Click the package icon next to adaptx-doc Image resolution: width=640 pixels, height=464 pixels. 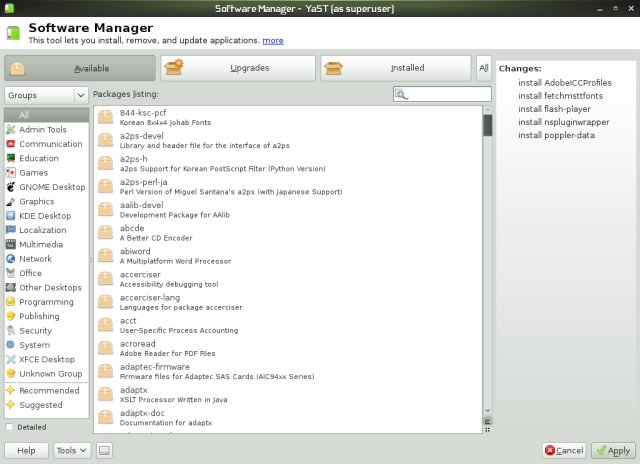[105, 417]
